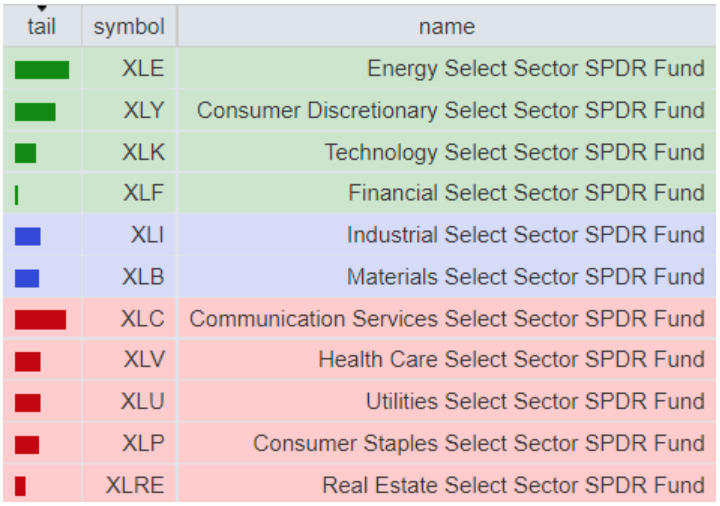
Task: Open Industrial Select Sector SPDR Fund row
Action: coord(525,235)
